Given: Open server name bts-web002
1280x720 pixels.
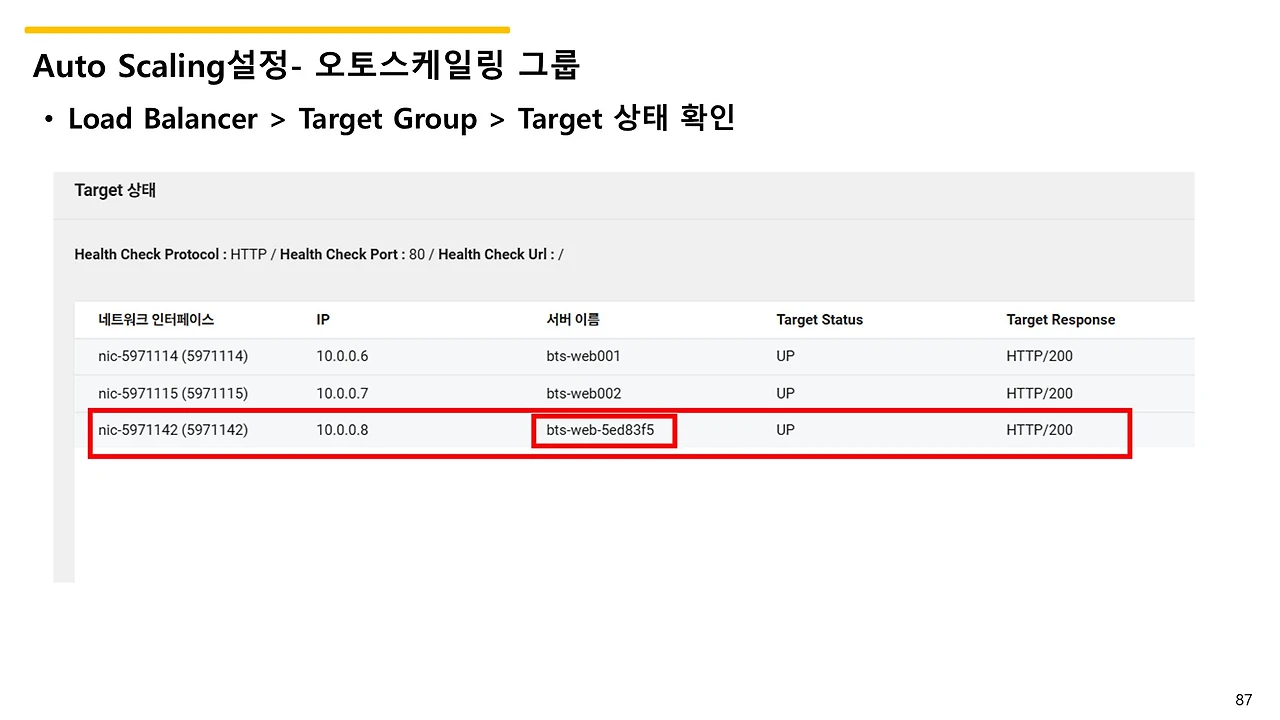Looking at the screenshot, I should (583, 393).
